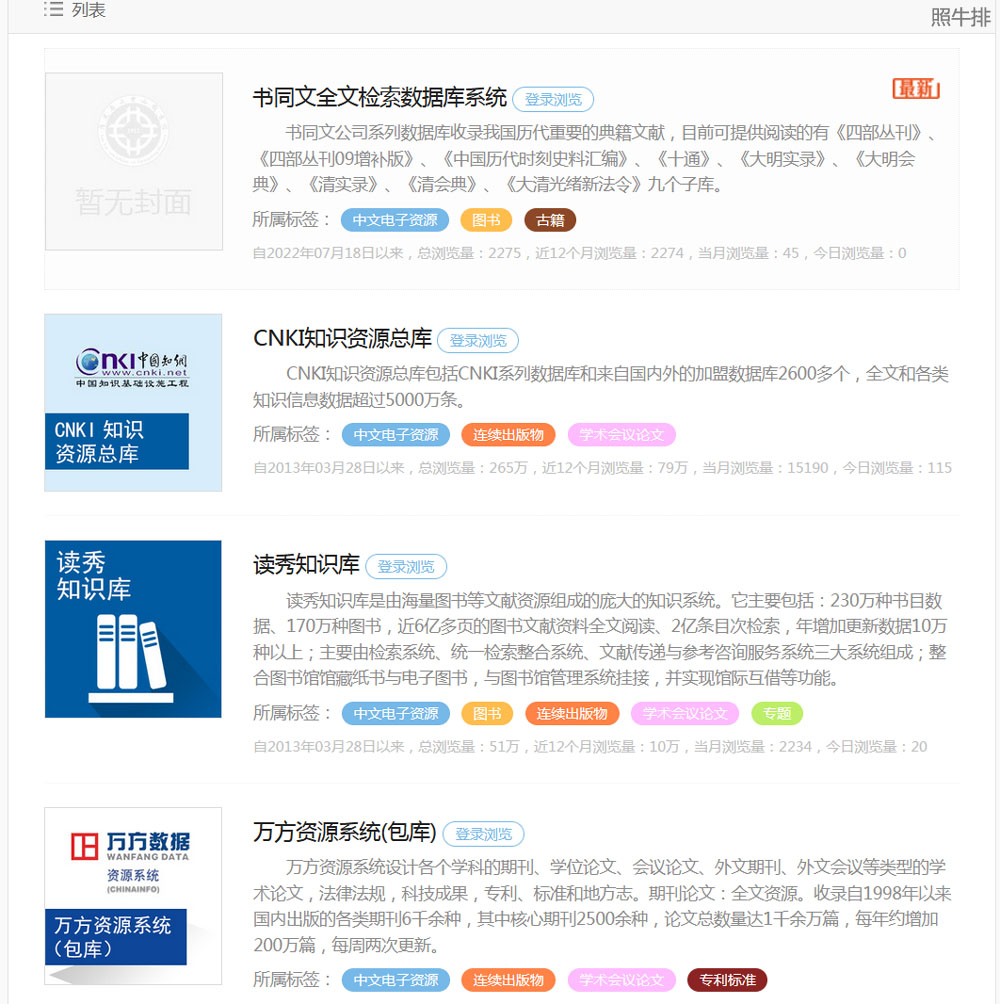Open the 照牛排 sort option

pos(960,17)
